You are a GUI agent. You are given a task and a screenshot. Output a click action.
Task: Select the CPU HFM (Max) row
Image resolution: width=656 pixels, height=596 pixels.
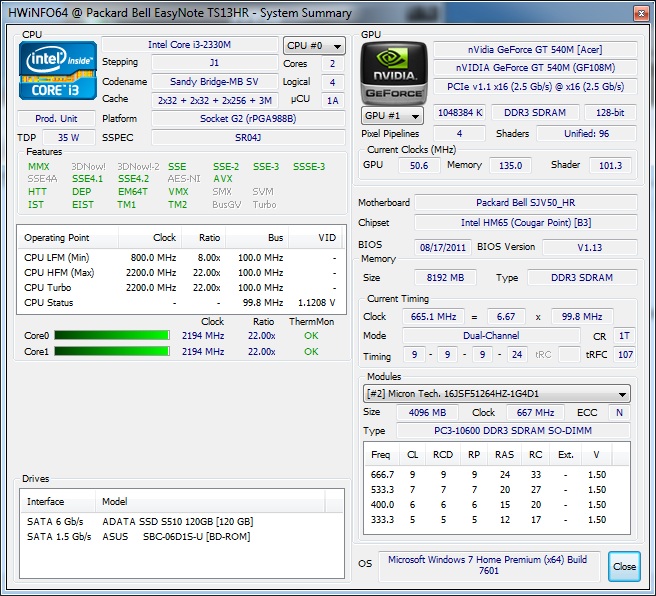click(x=181, y=273)
